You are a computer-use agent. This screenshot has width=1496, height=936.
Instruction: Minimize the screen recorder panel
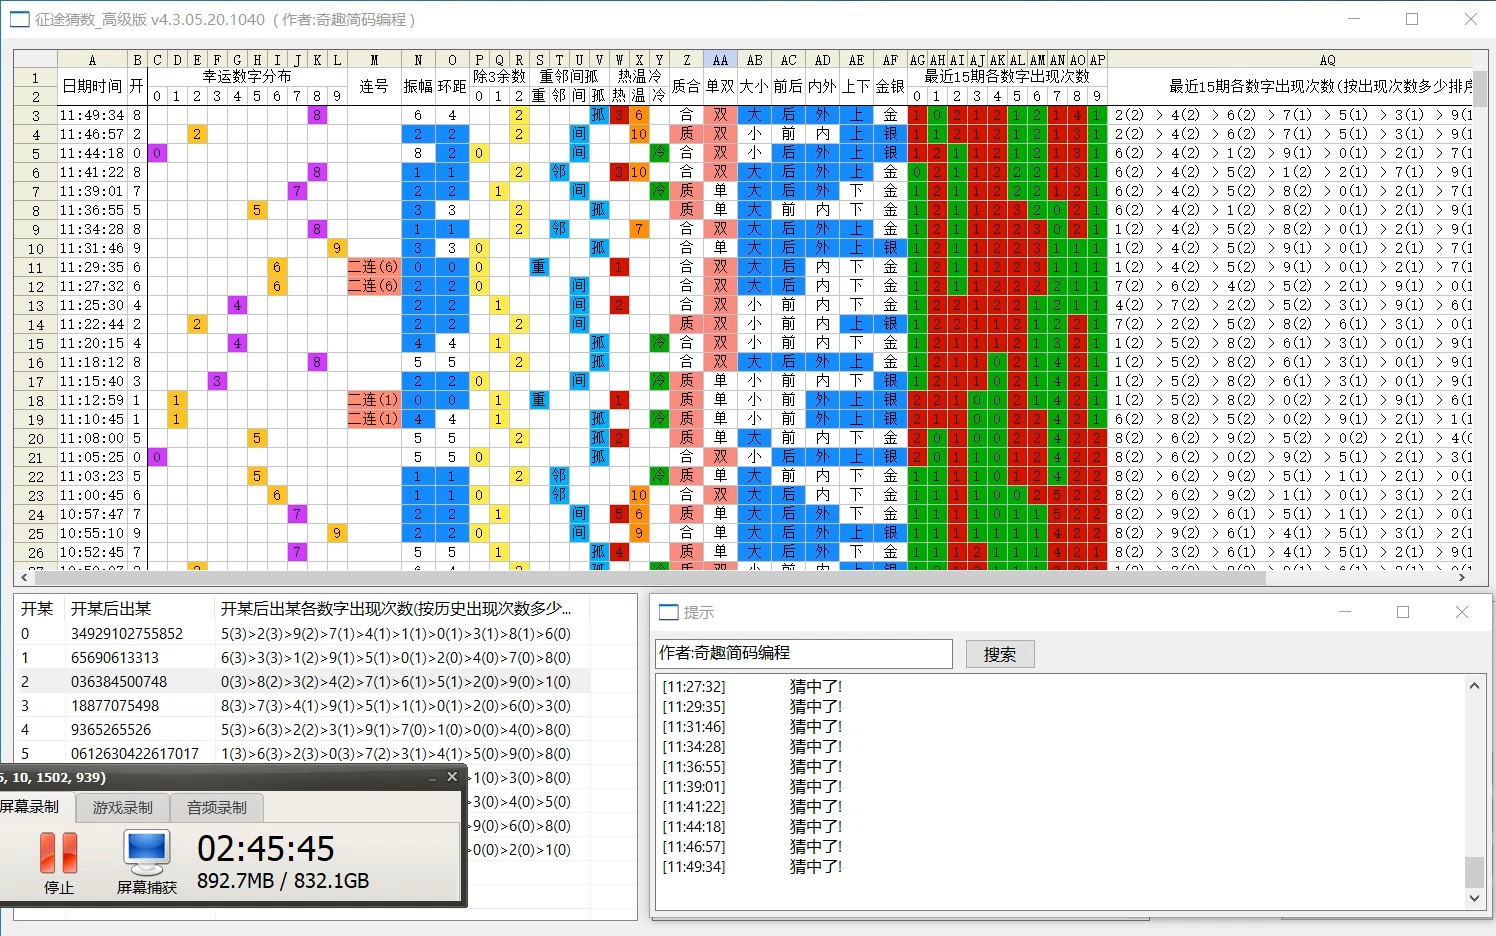432,777
